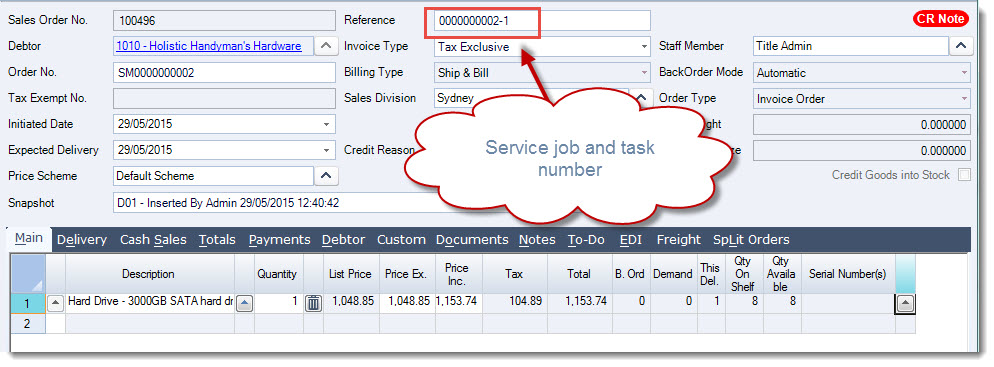Click the Tax Exempt No. field
This screenshot has width=994, height=367.
coord(224,99)
